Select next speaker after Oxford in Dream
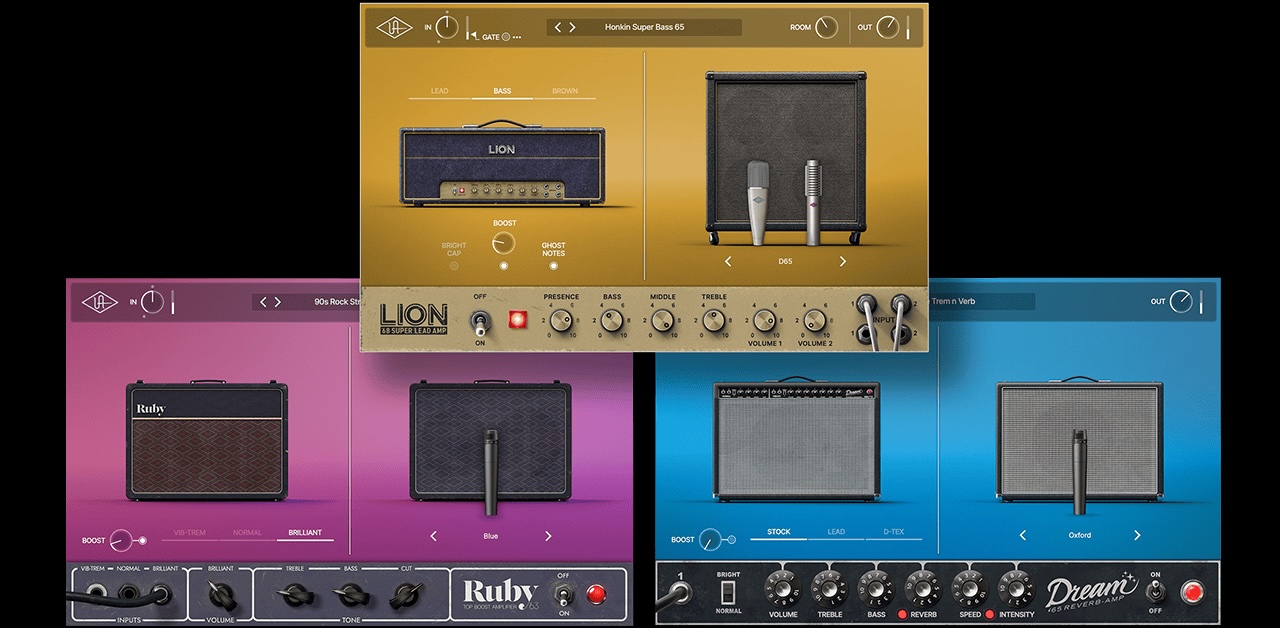1280x628 pixels. point(1137,535)
